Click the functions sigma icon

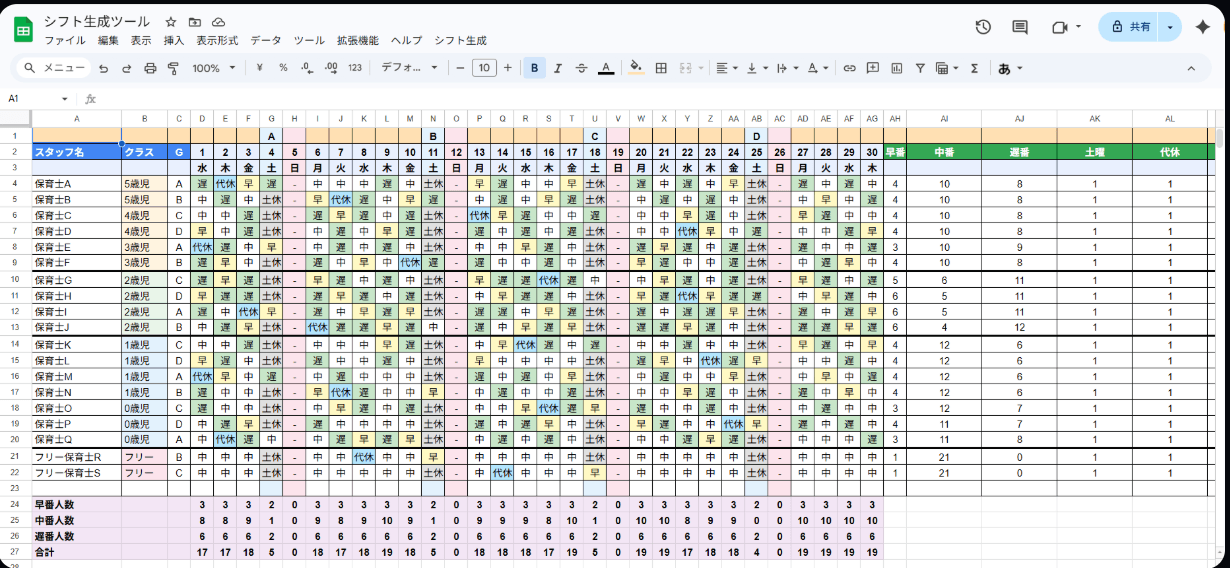click(x=974, y=68)
